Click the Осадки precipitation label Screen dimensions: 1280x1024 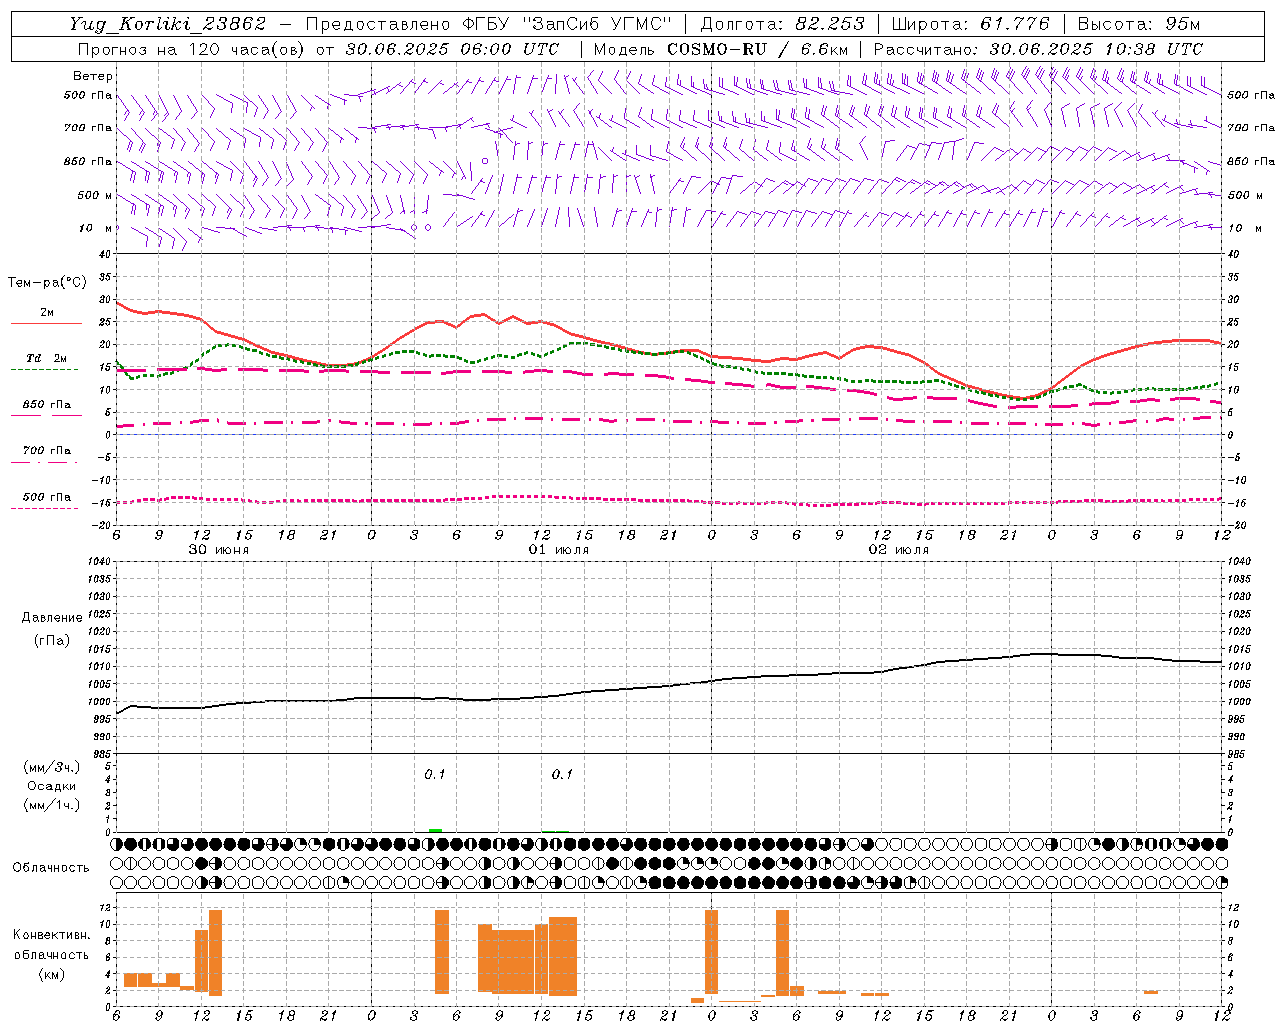pyautogui.click(x=52, y=786)
